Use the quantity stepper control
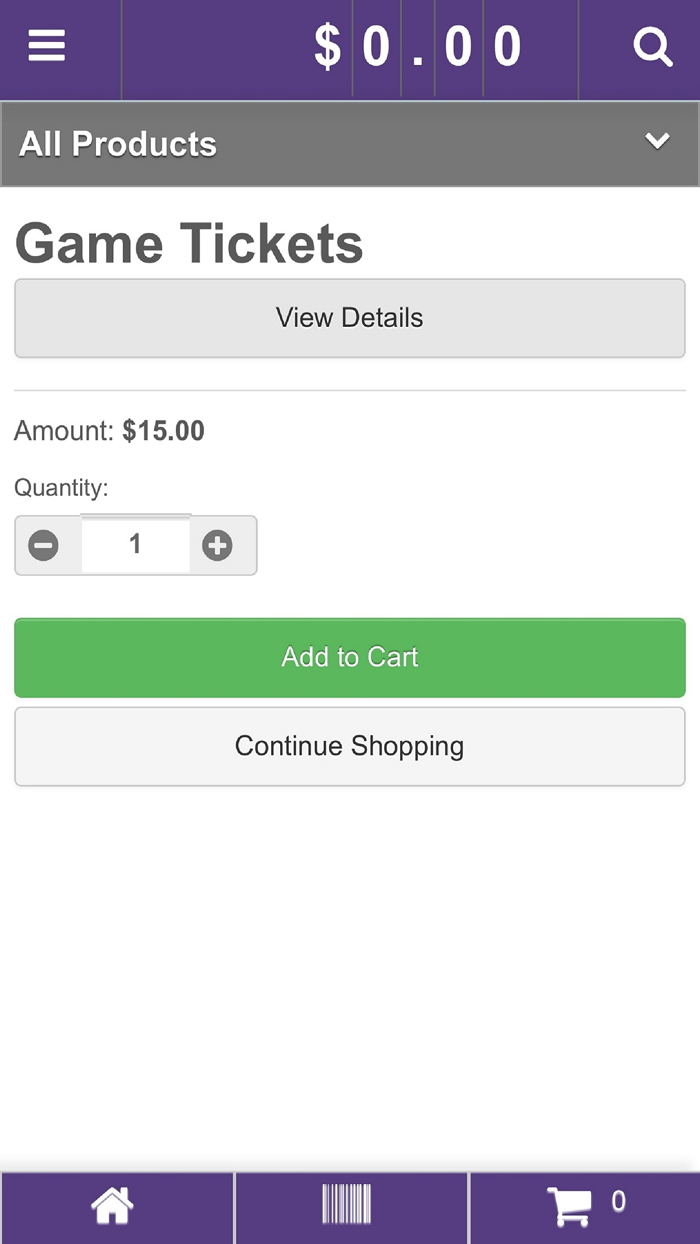Image resolution: width=700 pixels, height=1244 pixels. [136, 546]
